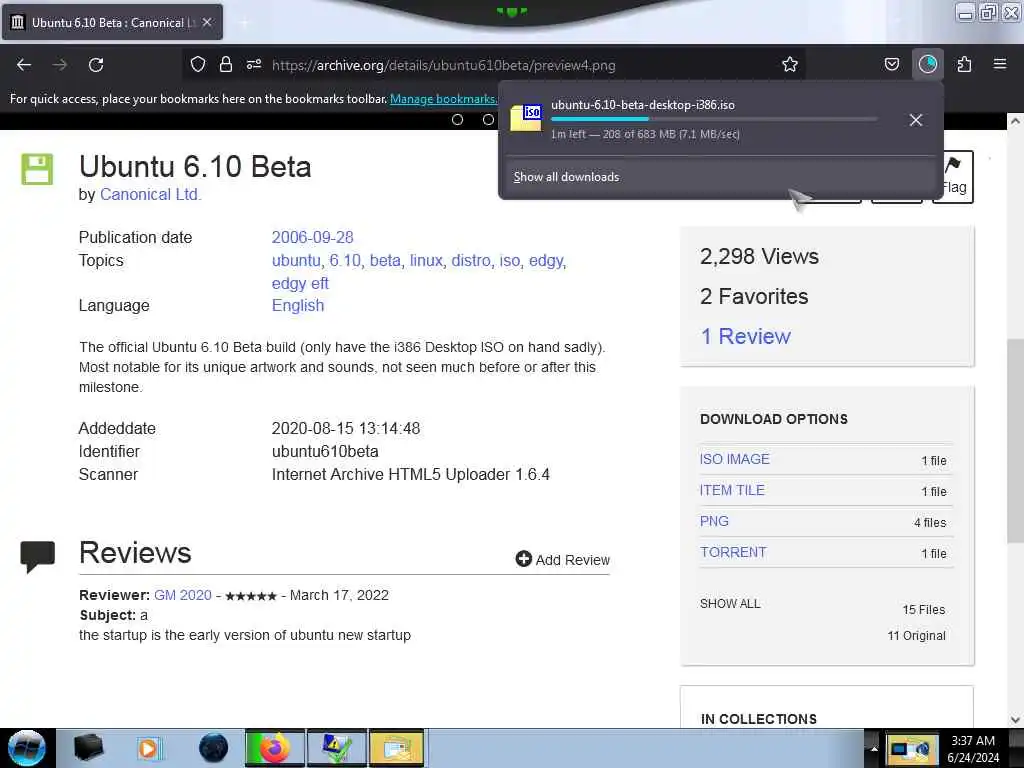Open Firefox from the taskbar

(x=274, y=748)
